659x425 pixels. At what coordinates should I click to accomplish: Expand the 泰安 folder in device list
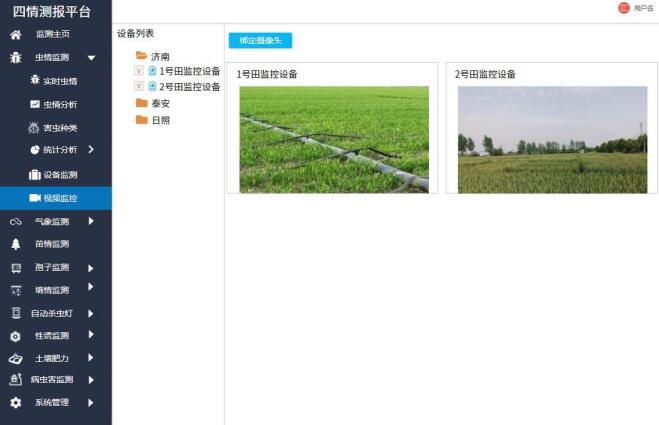142,103
